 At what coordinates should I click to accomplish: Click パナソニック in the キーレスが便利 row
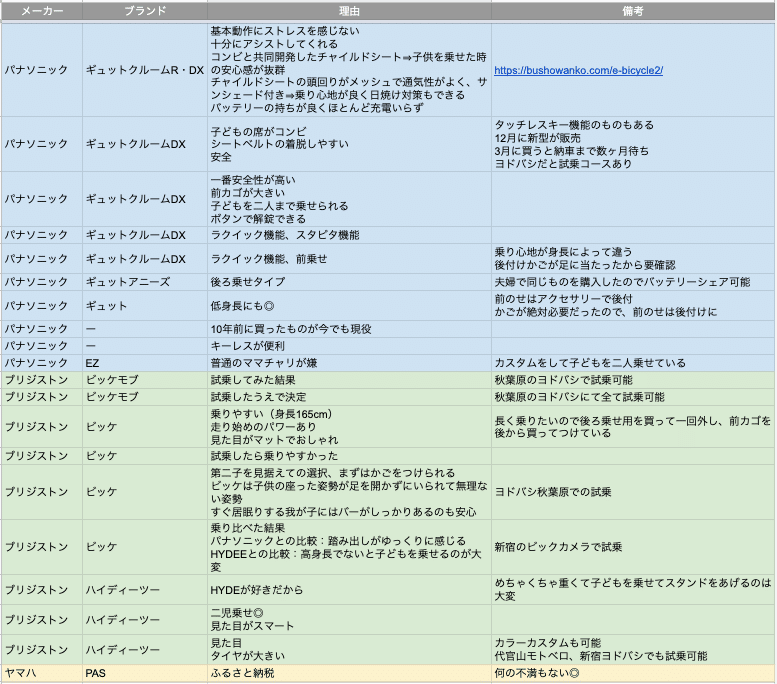coord(42,346)
